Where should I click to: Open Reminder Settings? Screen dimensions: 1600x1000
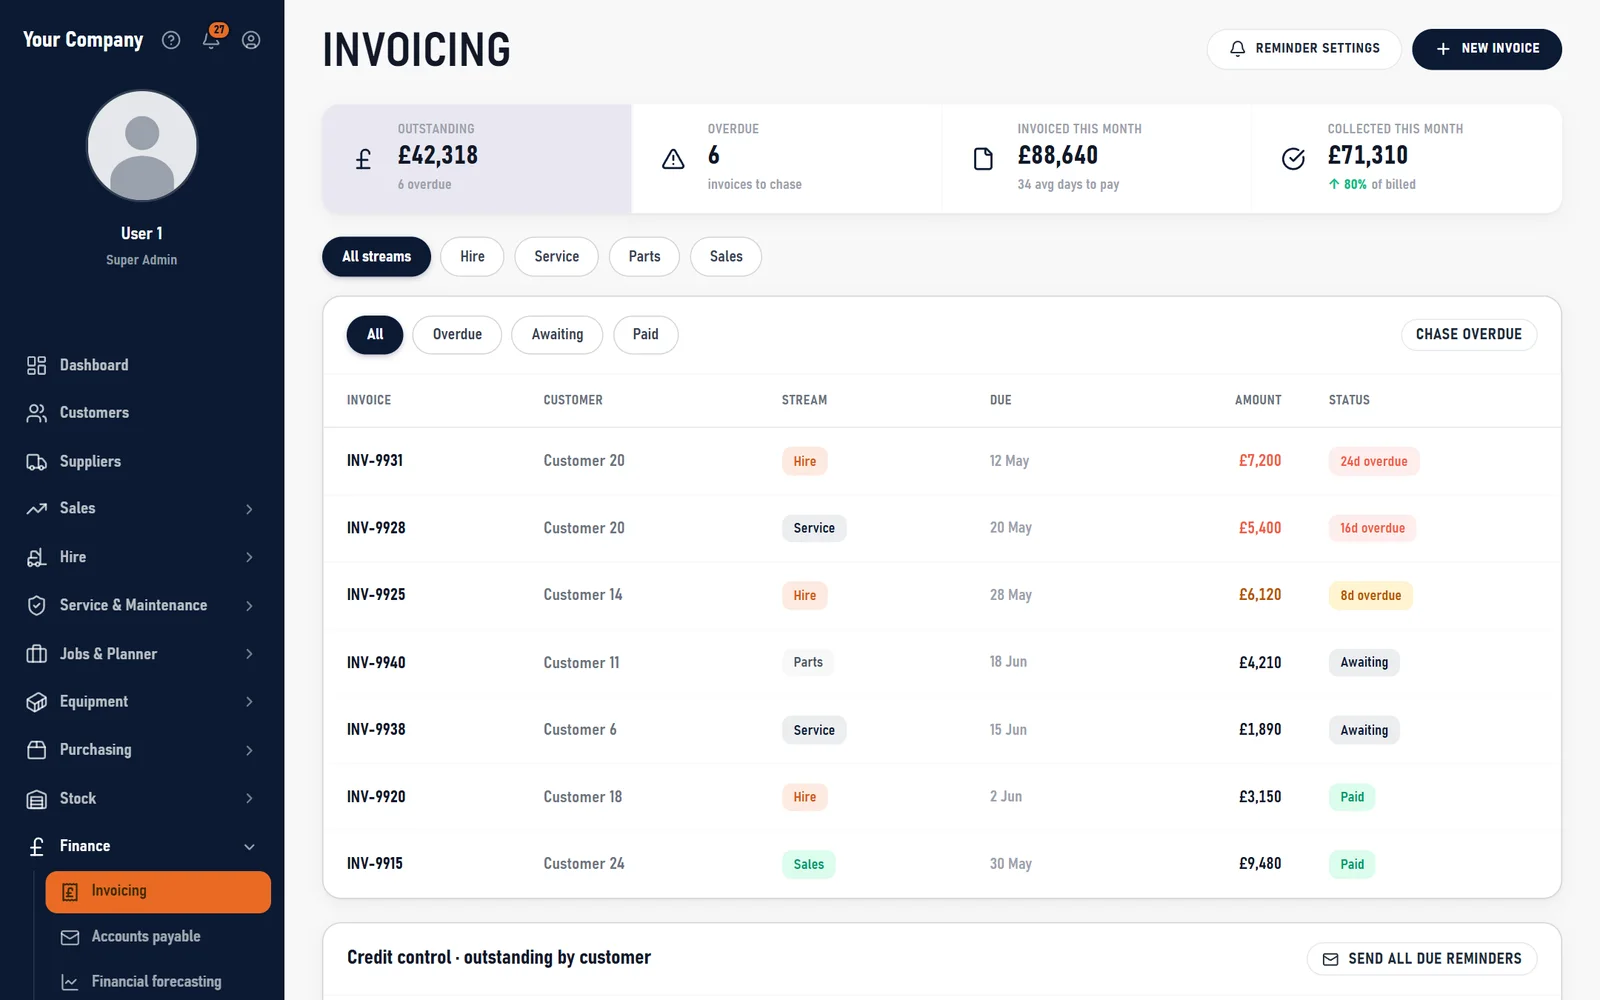click(1304, 49)
